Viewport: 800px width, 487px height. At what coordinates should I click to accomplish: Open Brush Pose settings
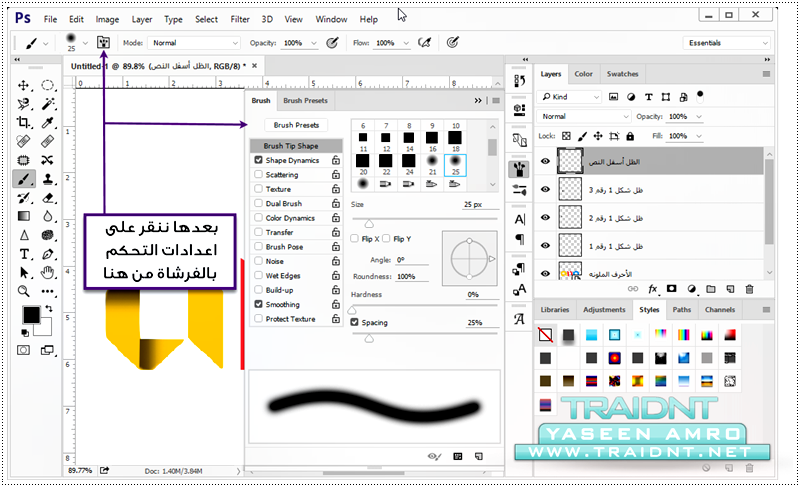pyautogui.click(x=285, y=246)
